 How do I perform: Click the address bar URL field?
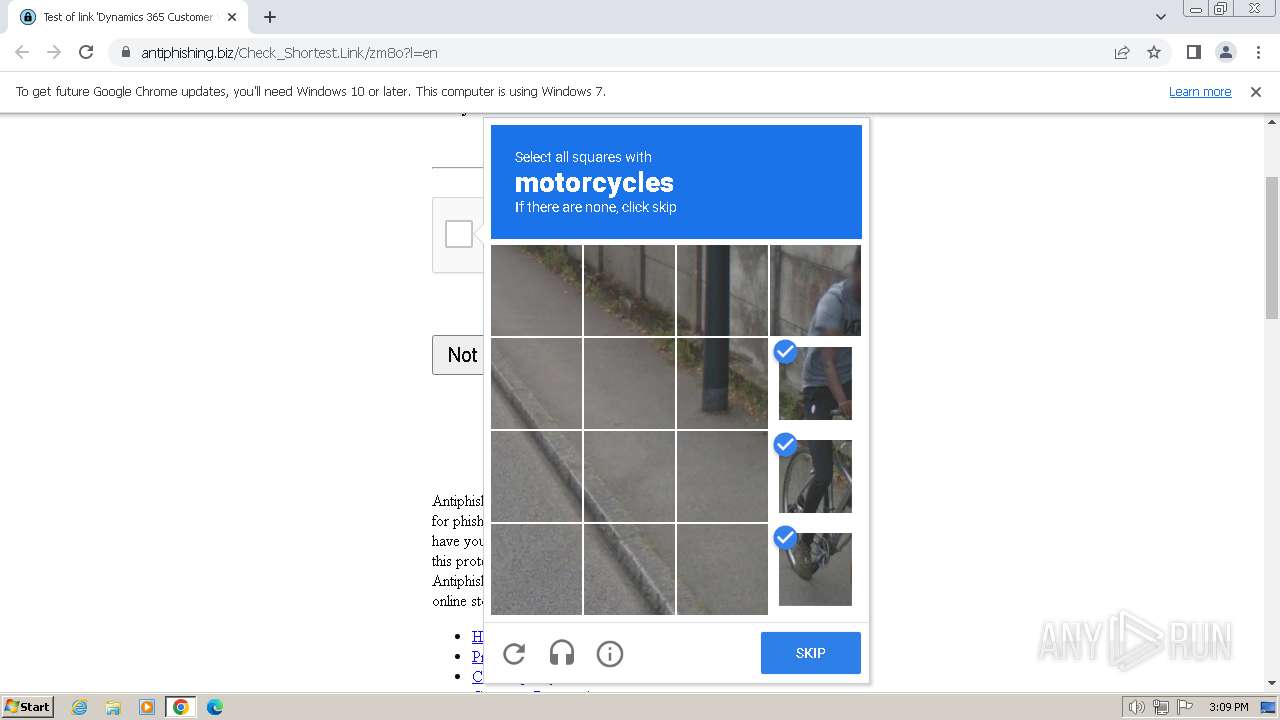click(x=620, y=53)
